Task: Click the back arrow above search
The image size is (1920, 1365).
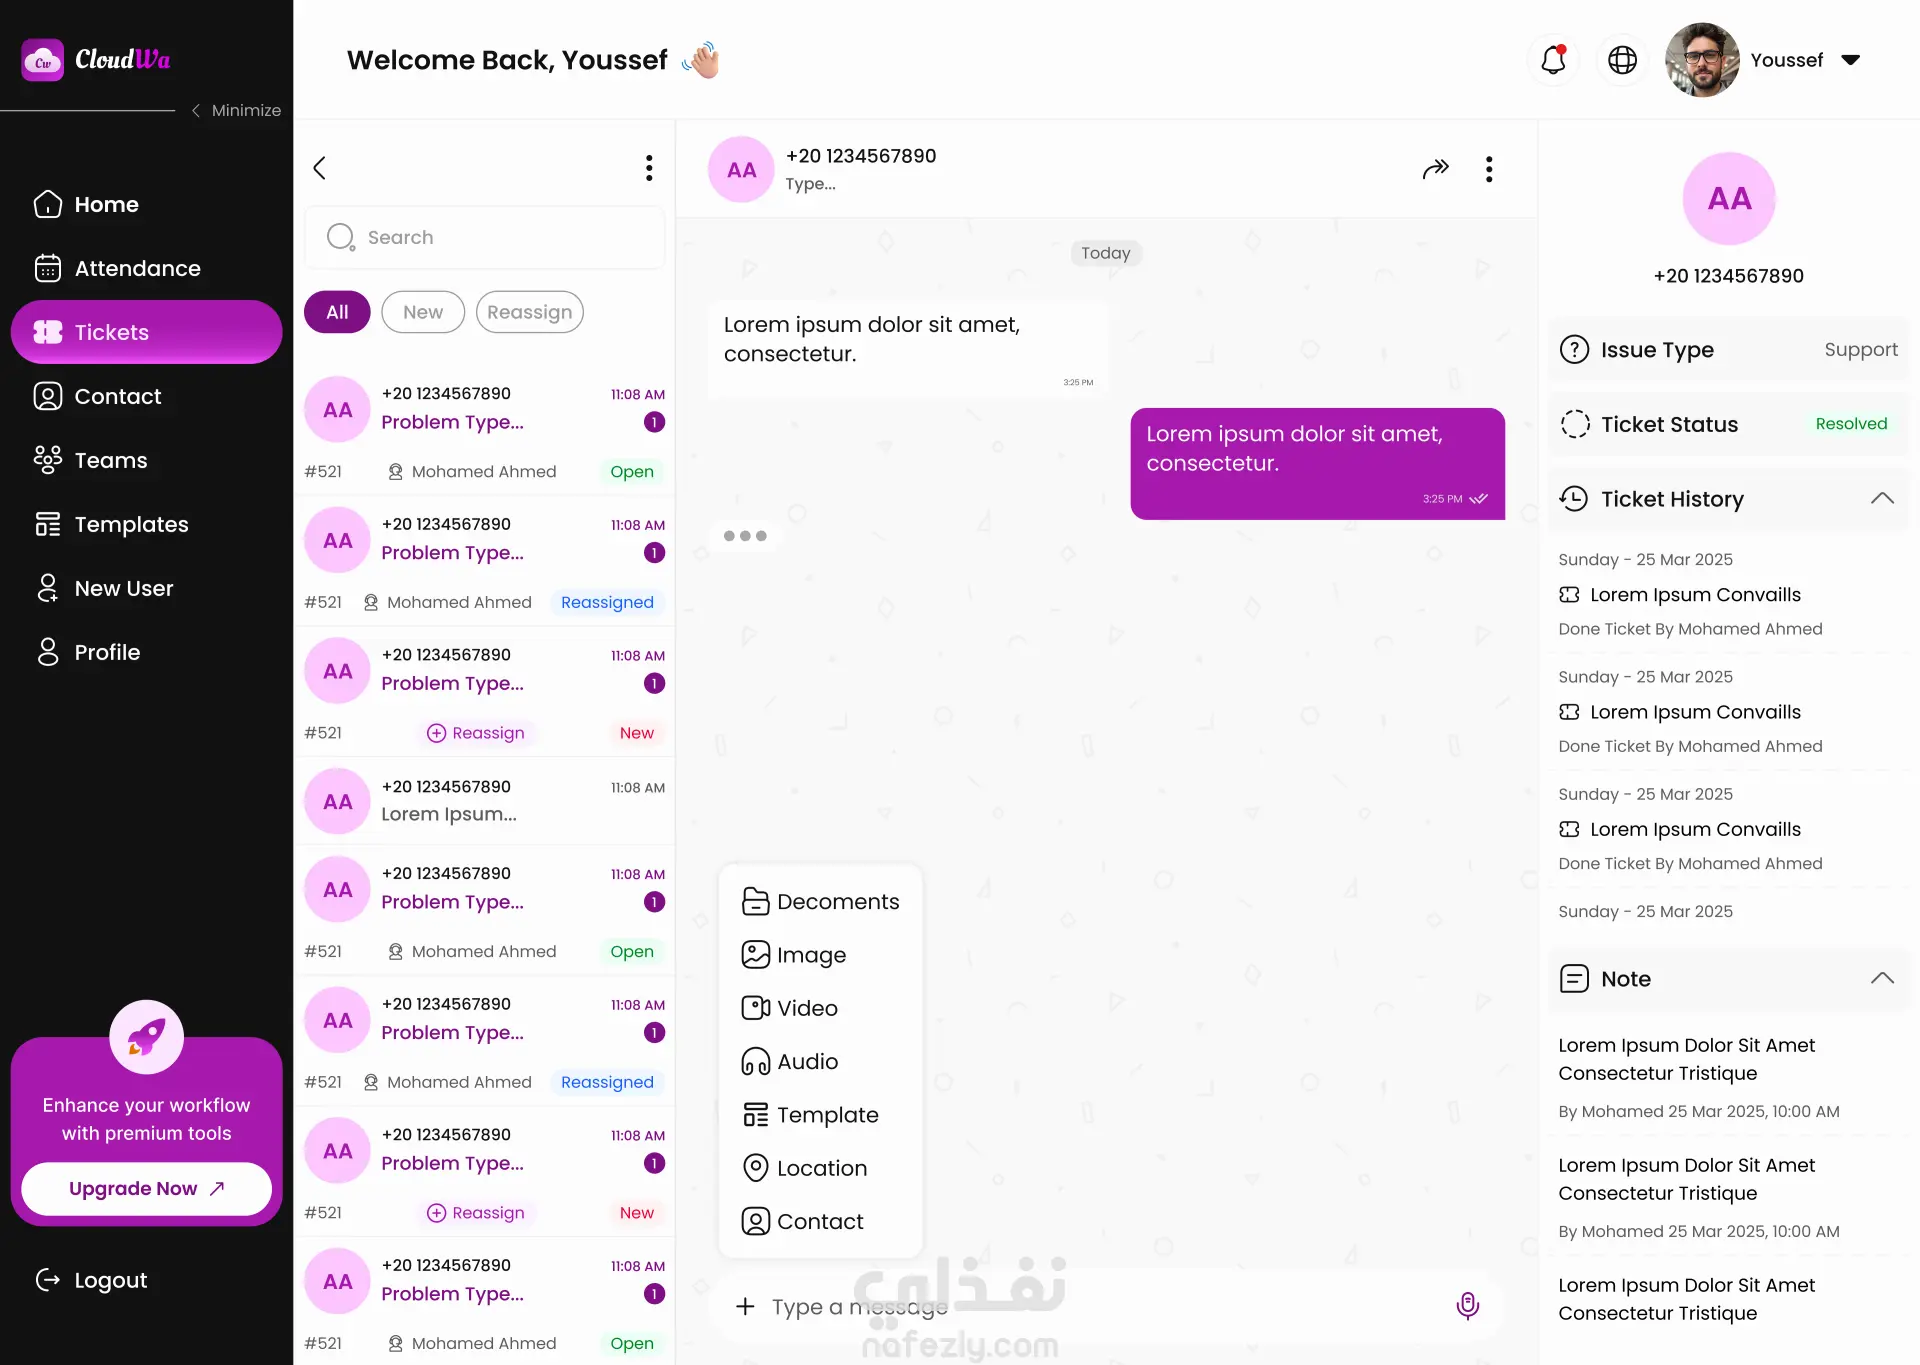Action: [320, 168]
